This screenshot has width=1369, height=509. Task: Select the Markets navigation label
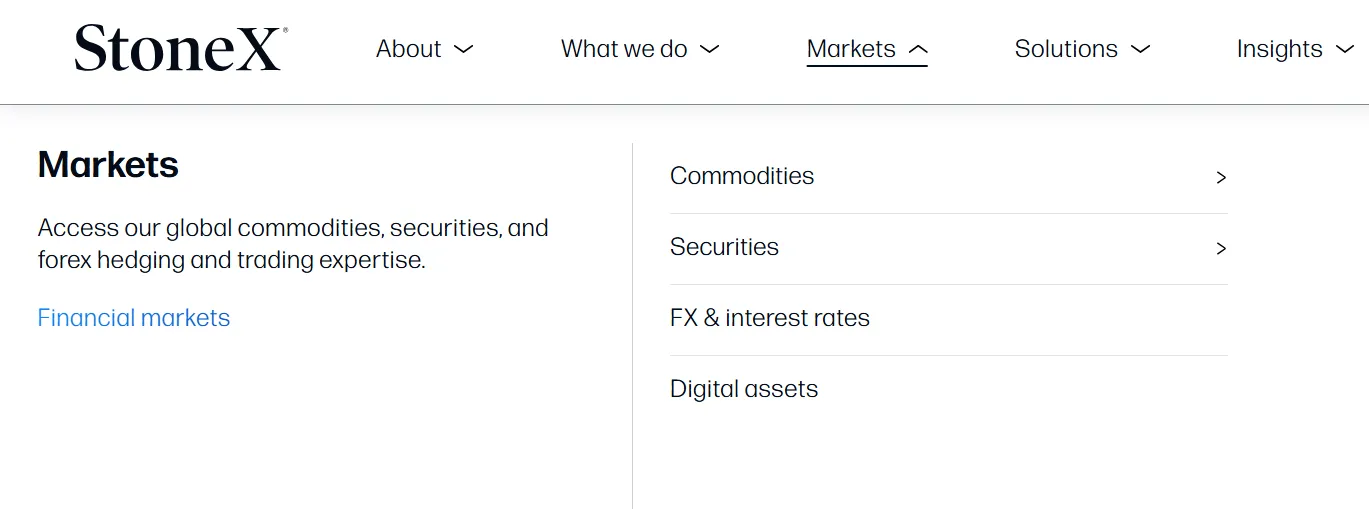click(x=851, y=49)
